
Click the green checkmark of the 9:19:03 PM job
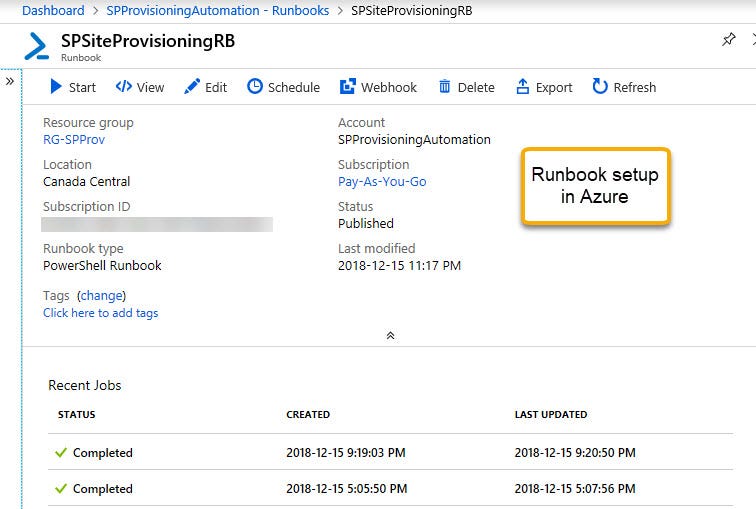click(x=61, y=453)
